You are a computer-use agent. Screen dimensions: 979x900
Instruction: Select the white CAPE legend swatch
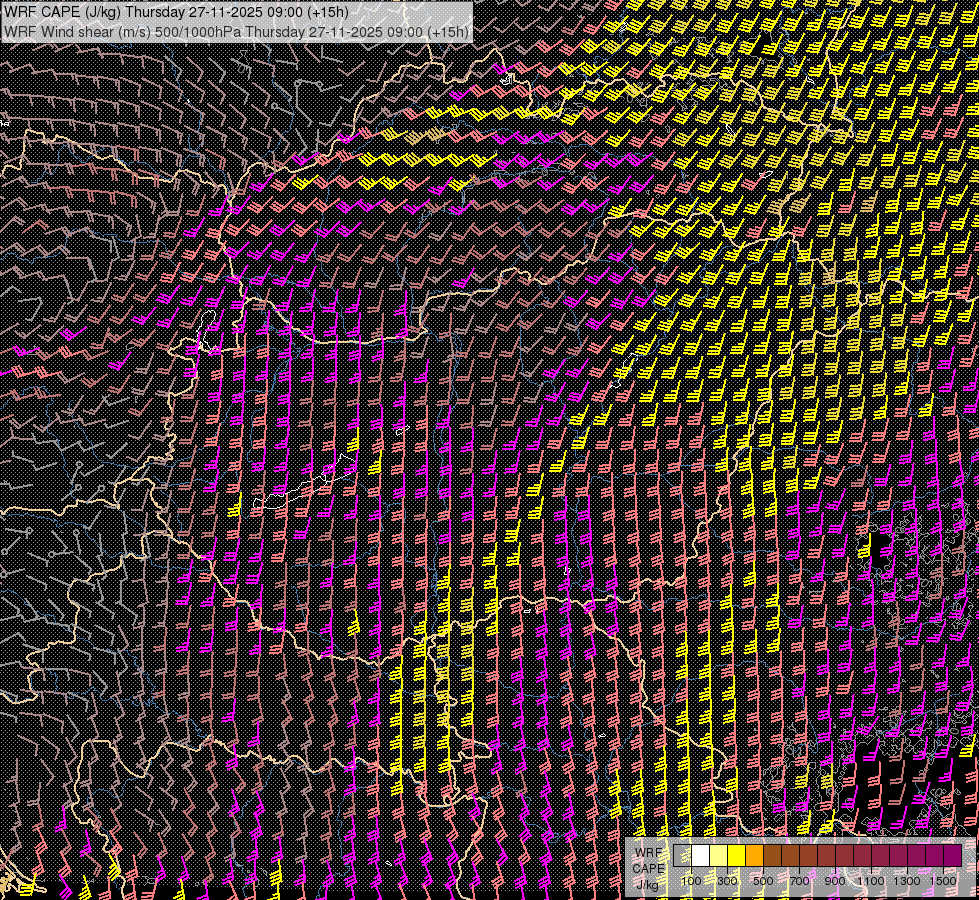[701, 855]
